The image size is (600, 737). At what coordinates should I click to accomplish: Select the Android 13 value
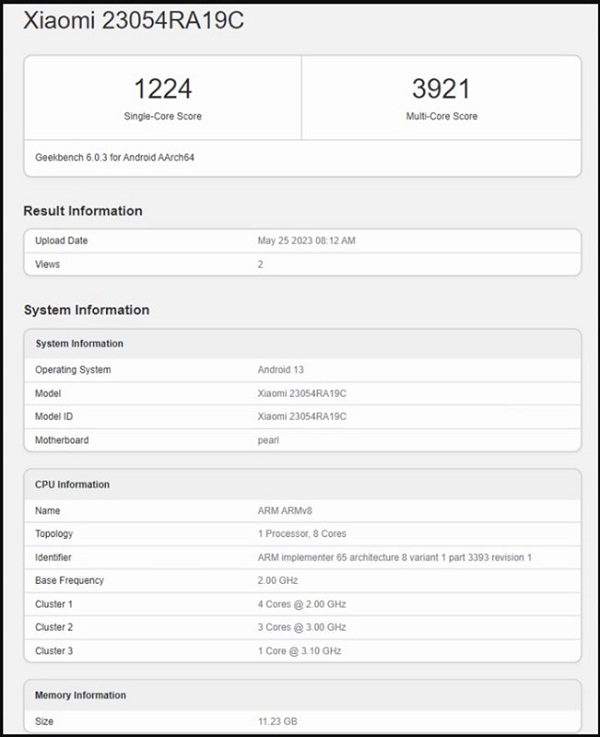tap(281, 370)
